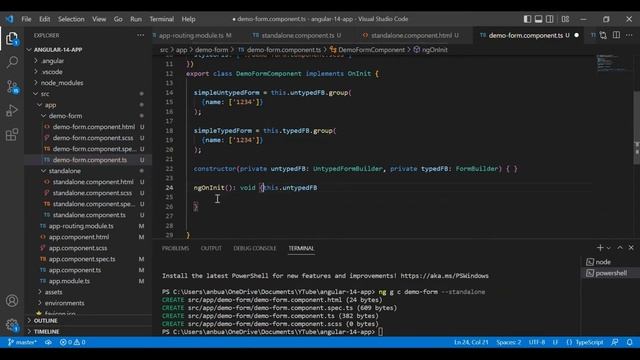Select the powershell terminal instance
Viewport: 640px width, 360px height.
(x=610, y=273)
